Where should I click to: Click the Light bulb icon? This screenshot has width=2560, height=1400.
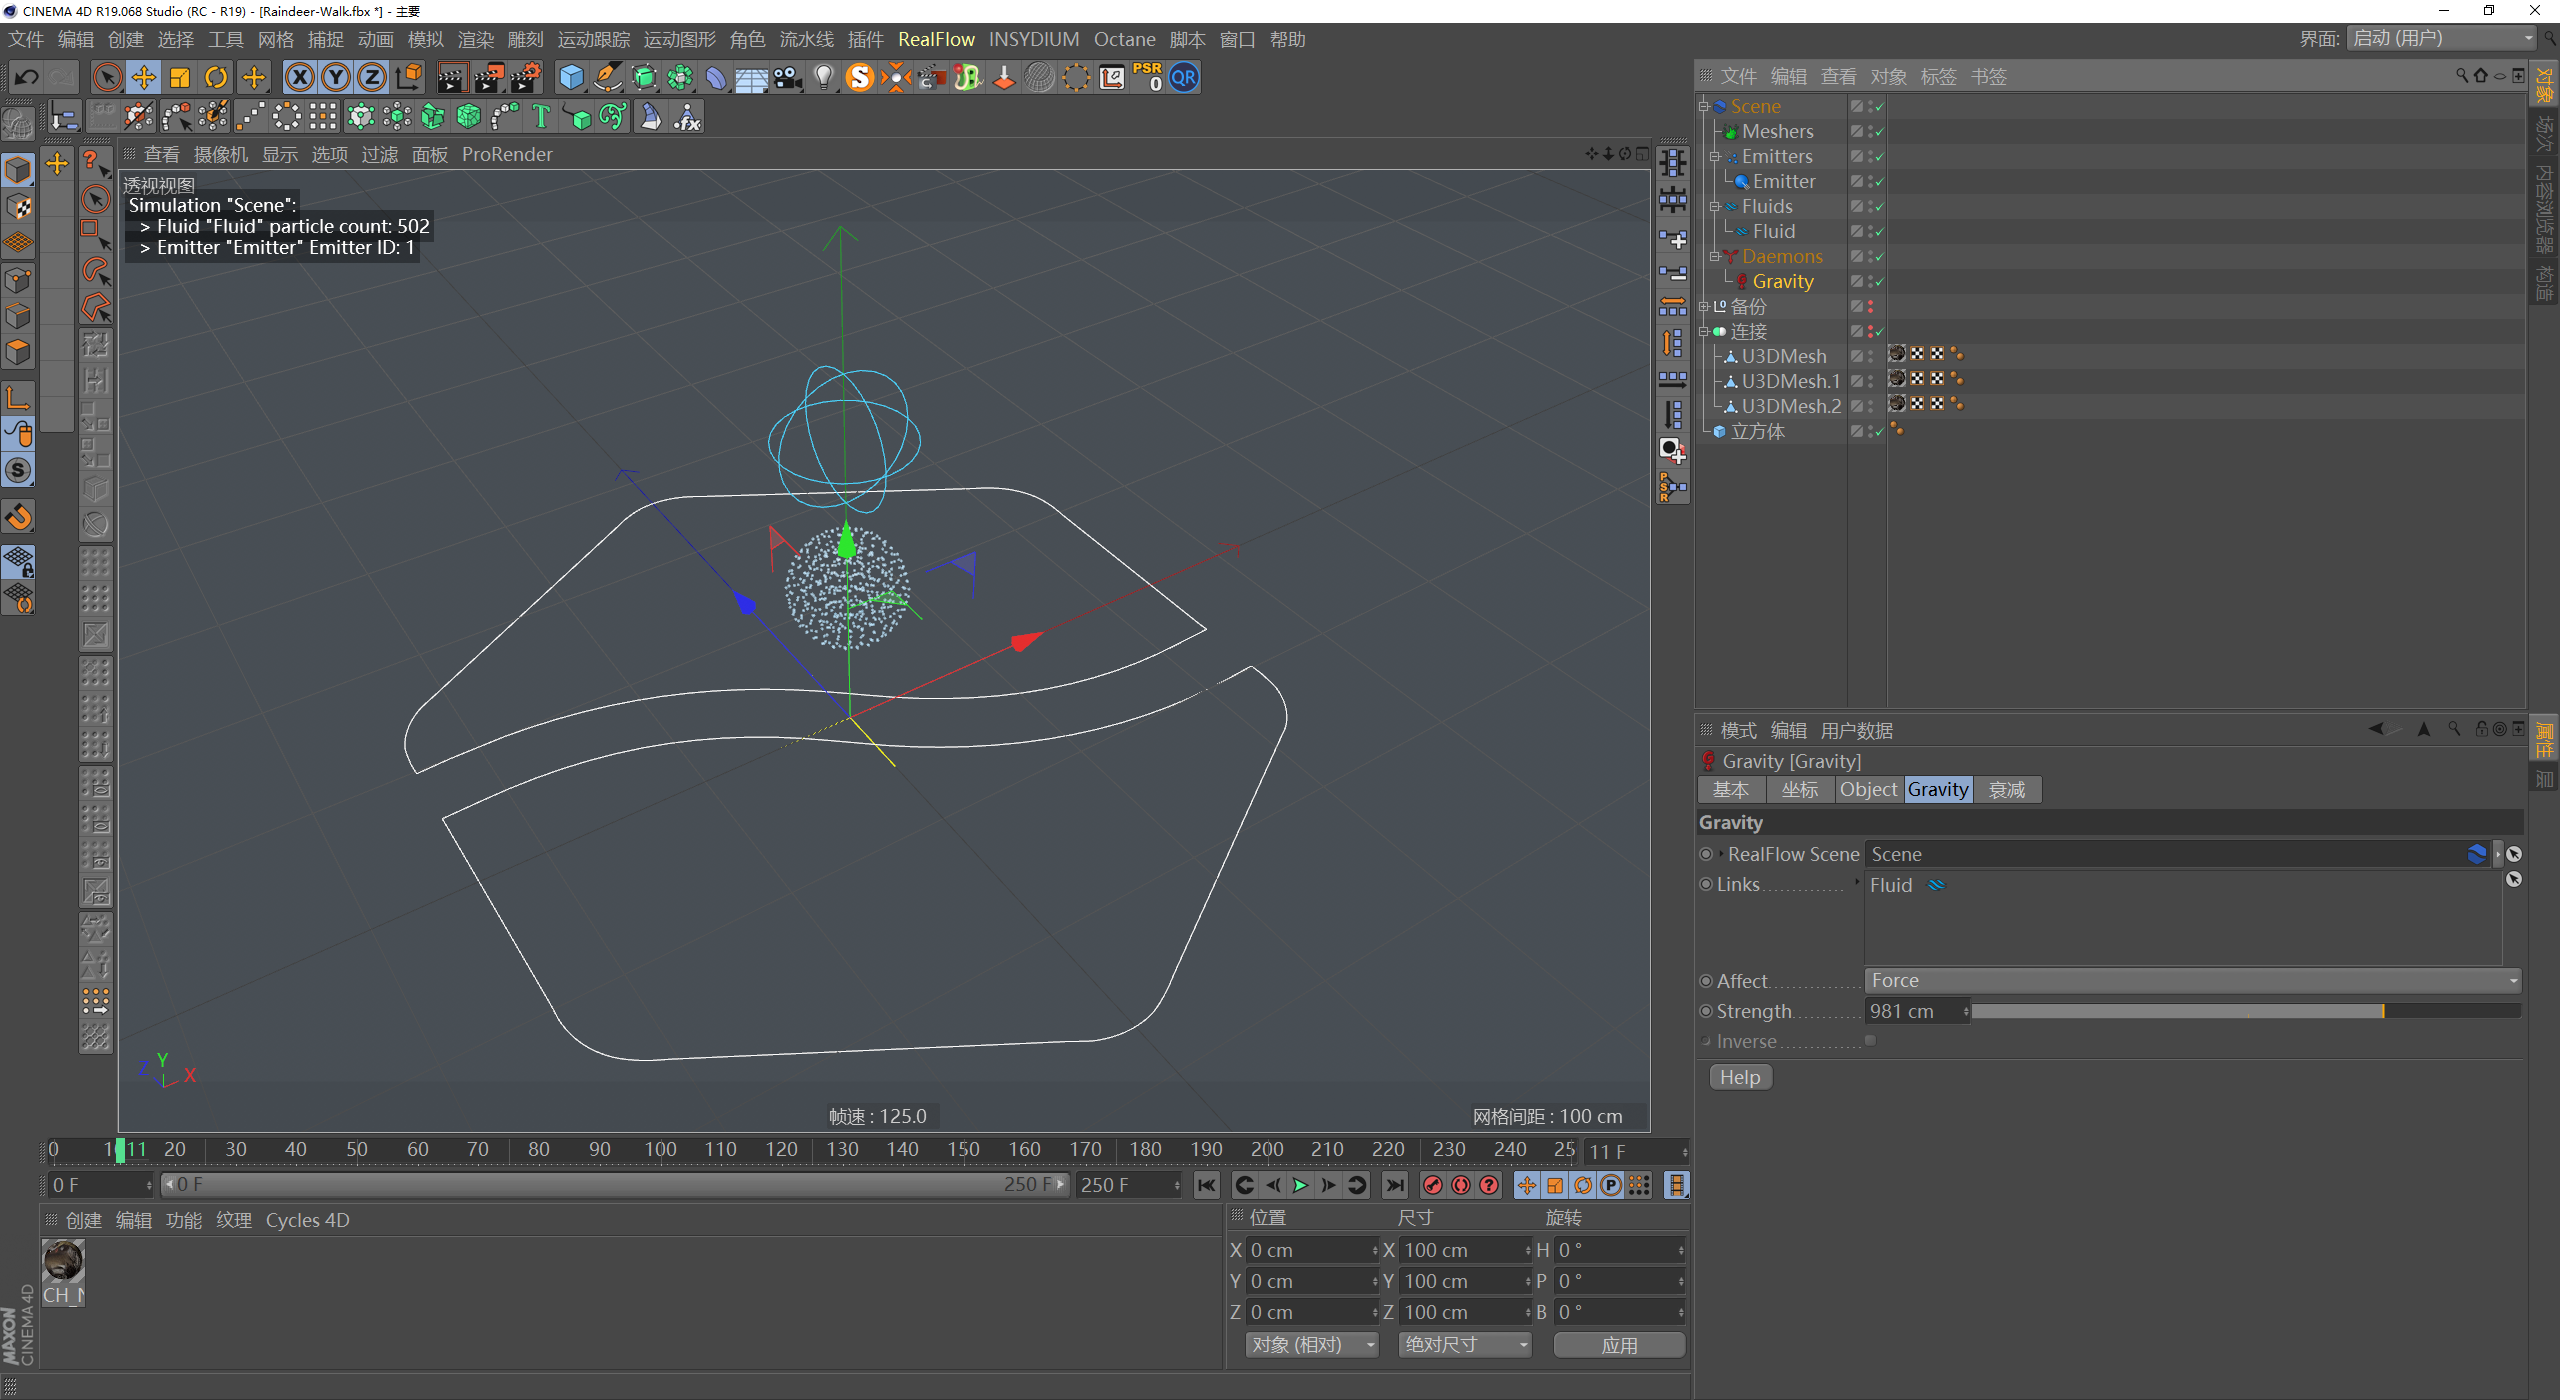(x=823, y=78)
